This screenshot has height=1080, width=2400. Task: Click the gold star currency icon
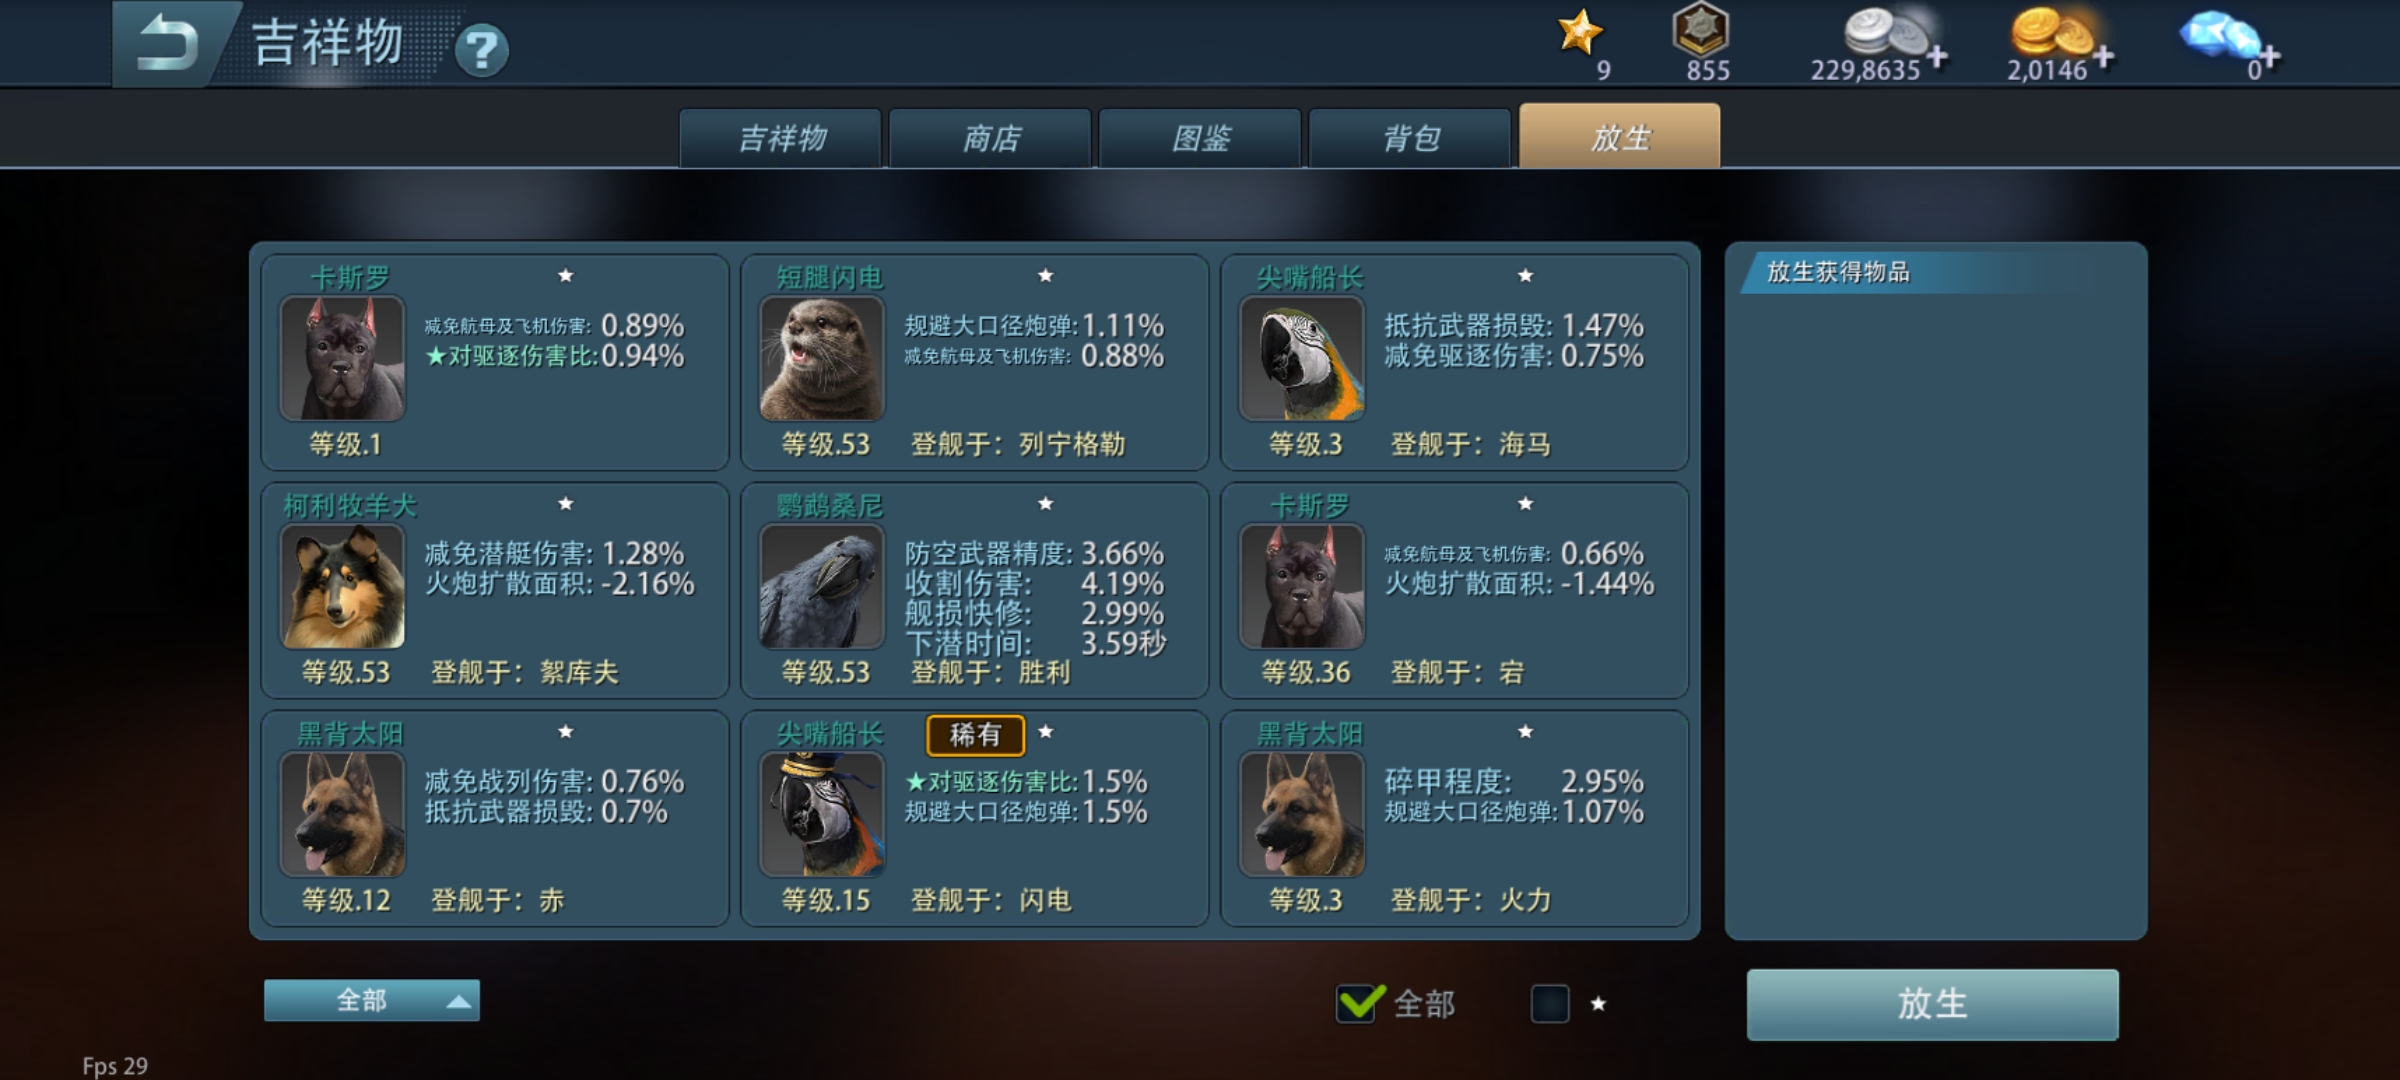coord(1580,32)
